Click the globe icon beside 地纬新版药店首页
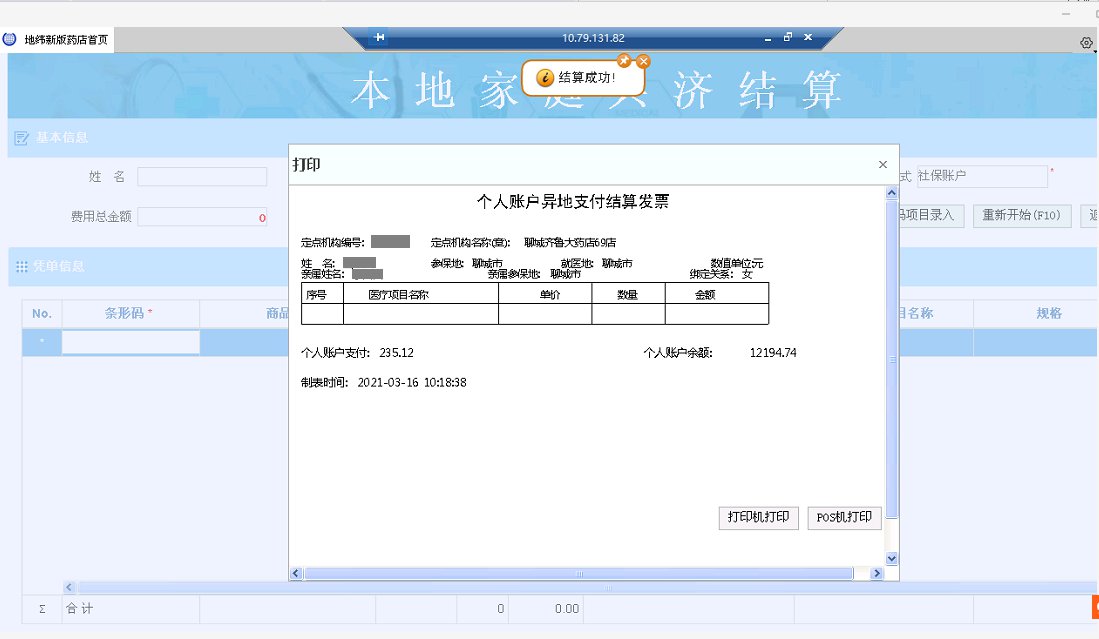1099x639 pixels. [10, 40]
